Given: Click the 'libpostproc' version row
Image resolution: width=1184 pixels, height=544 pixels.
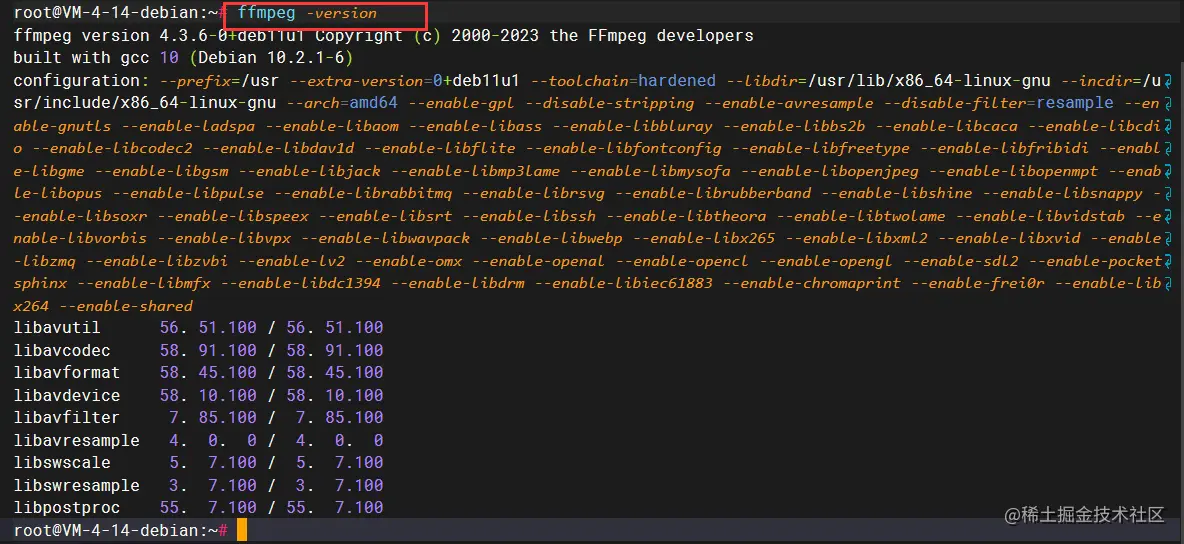Looking at the screenshot, I should pos(199,508).
